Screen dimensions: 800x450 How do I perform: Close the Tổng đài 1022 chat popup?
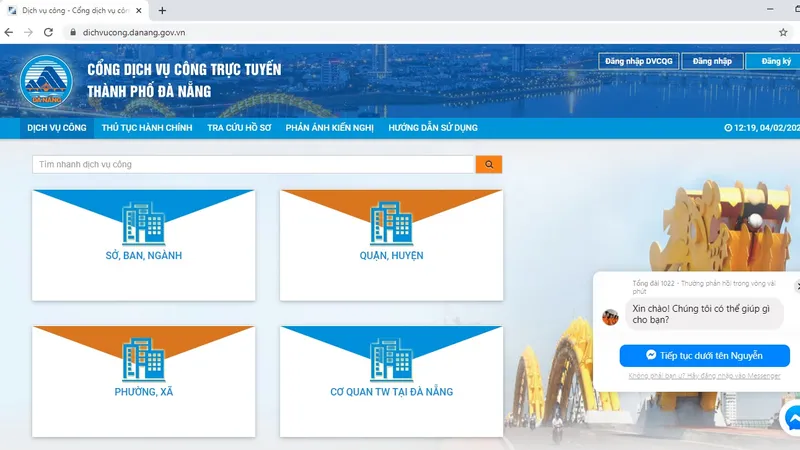(797, 286)
